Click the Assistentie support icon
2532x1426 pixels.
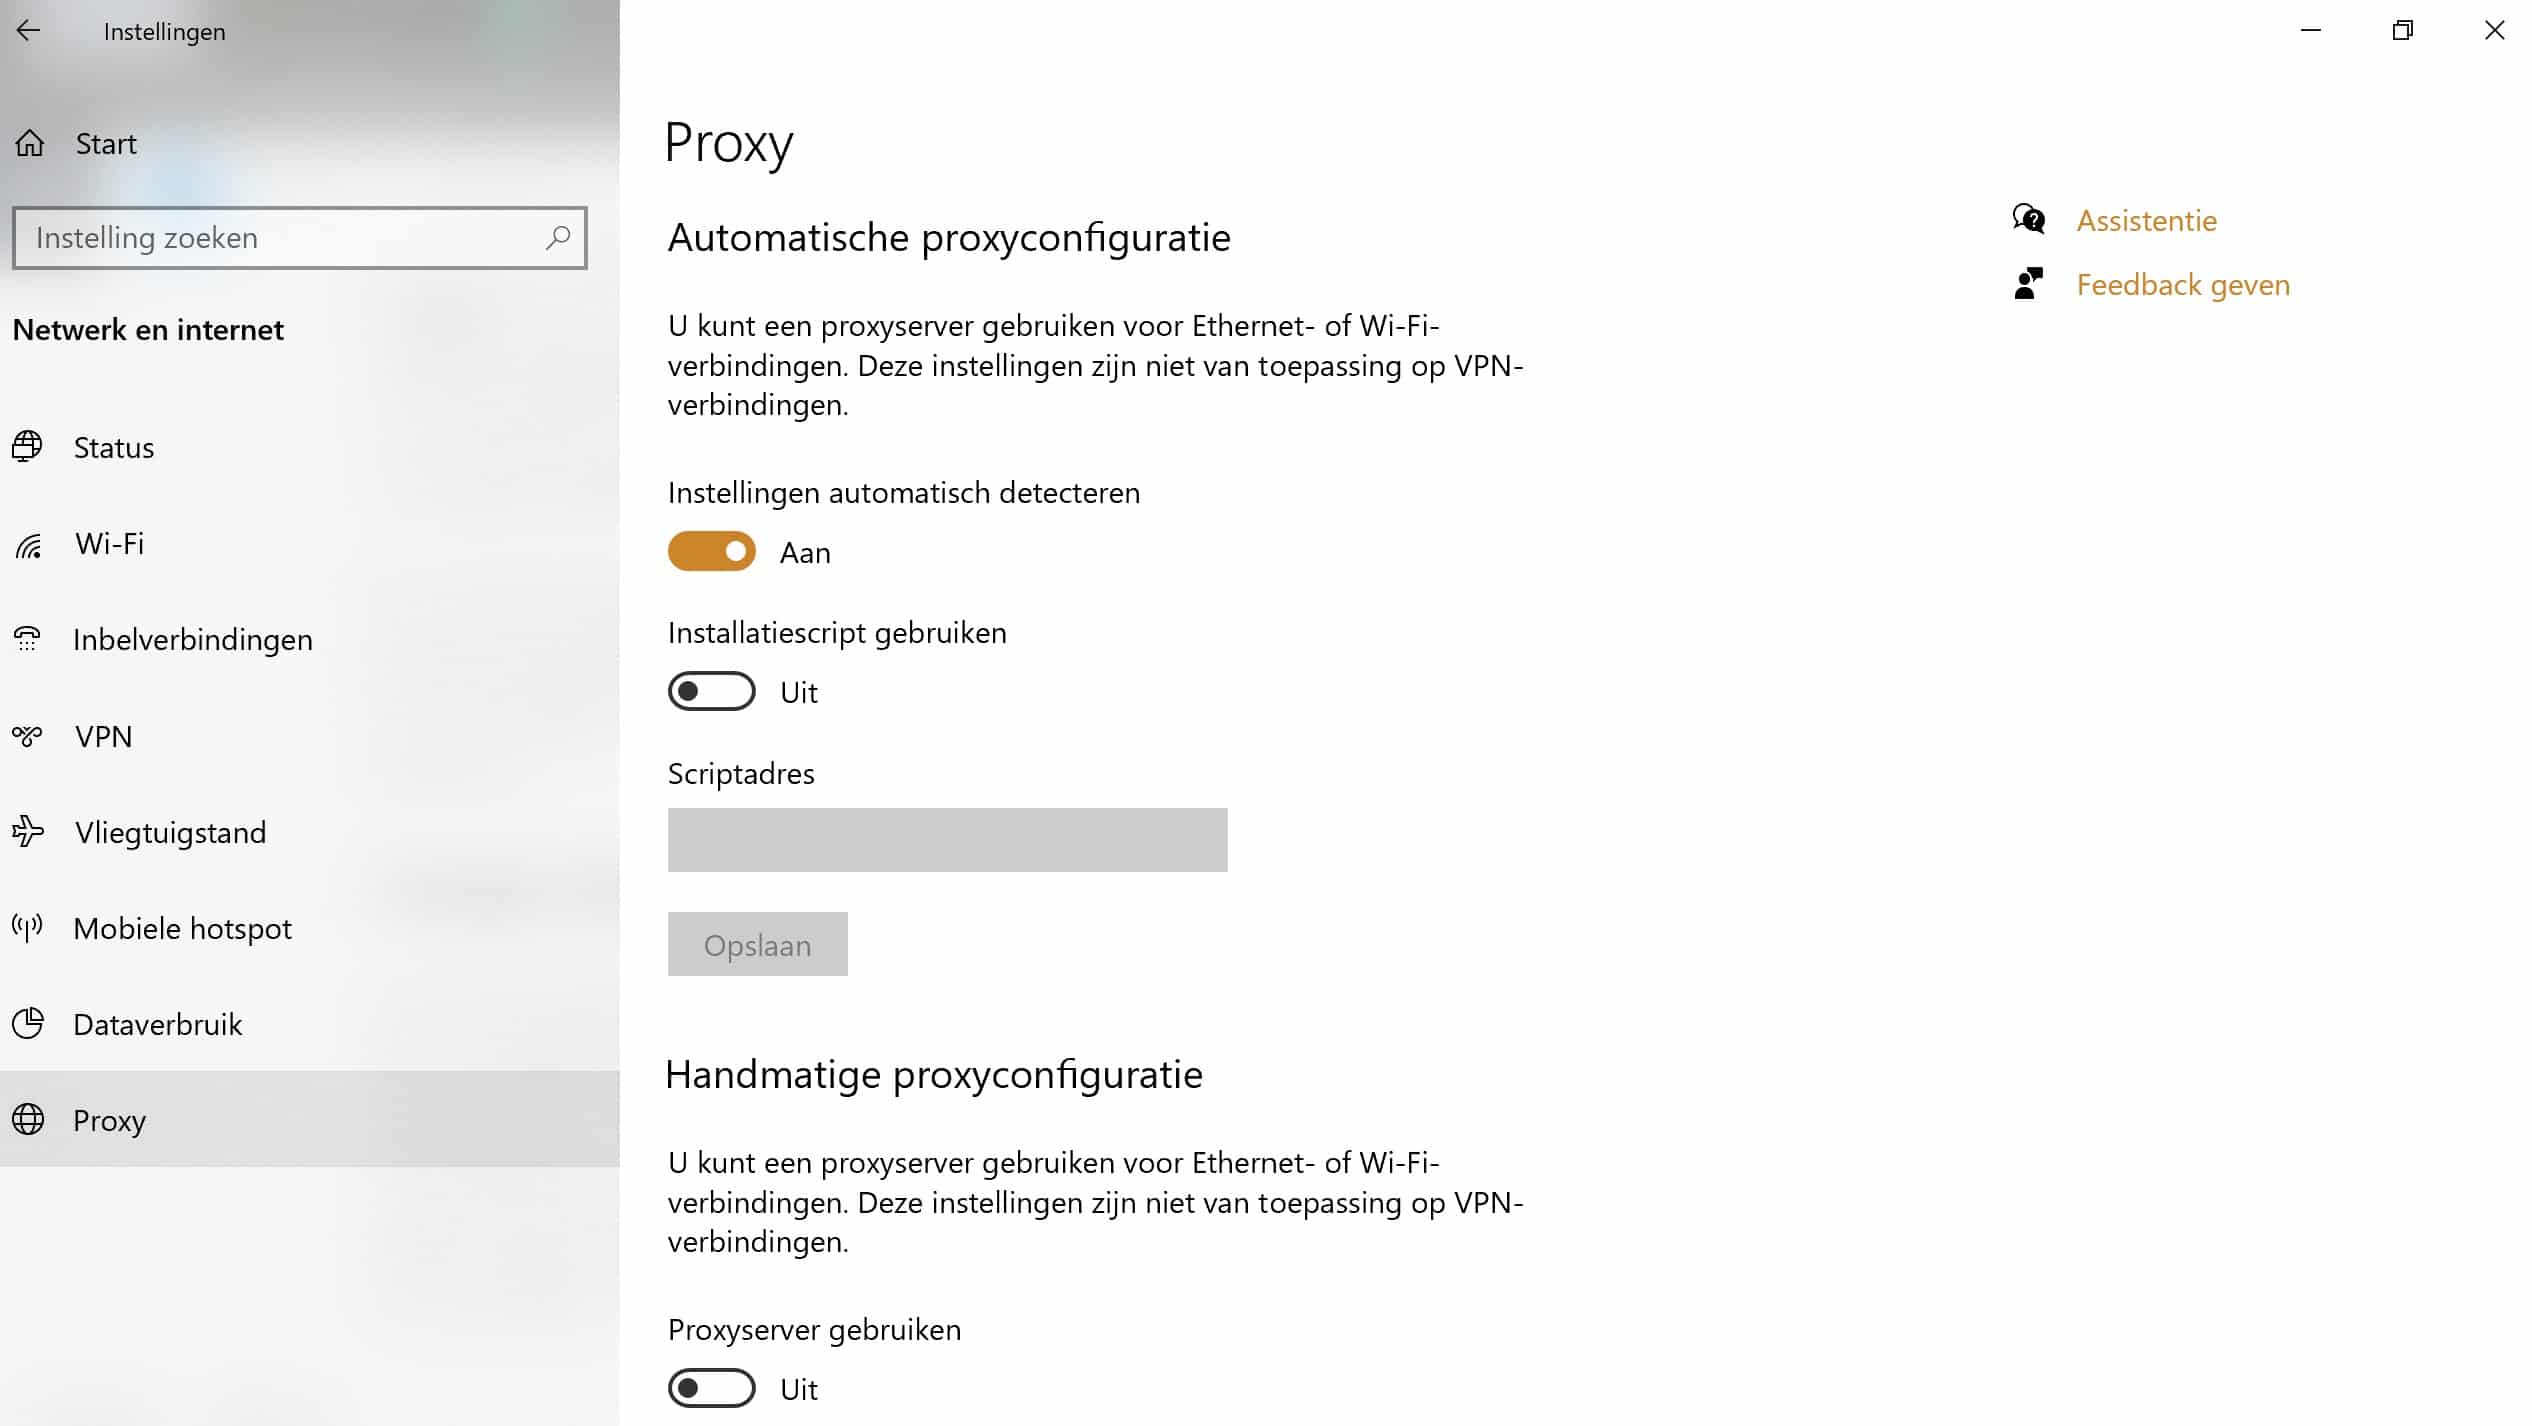coord(2029,219)
